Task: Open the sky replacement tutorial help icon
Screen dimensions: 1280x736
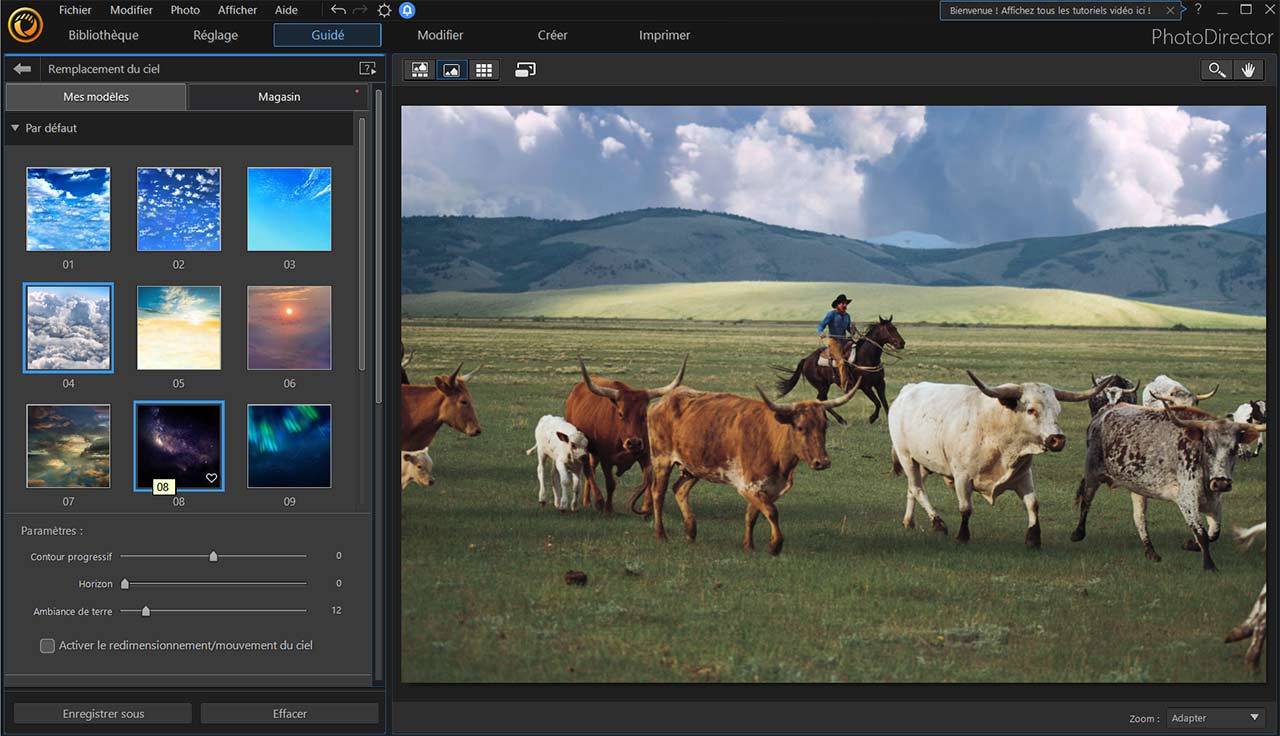Action: click(x=367, y=69)
